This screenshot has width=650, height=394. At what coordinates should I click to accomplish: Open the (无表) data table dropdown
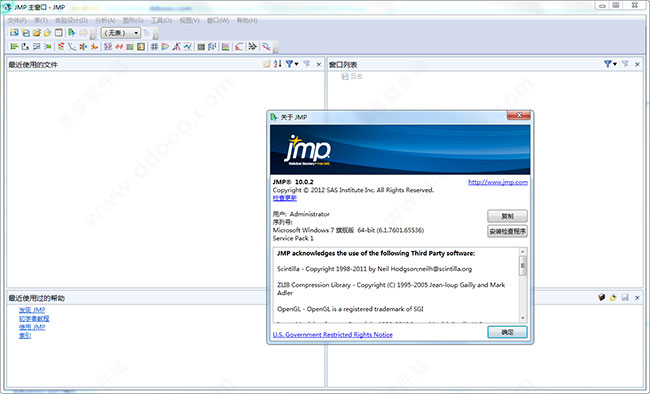coord(121,33)
